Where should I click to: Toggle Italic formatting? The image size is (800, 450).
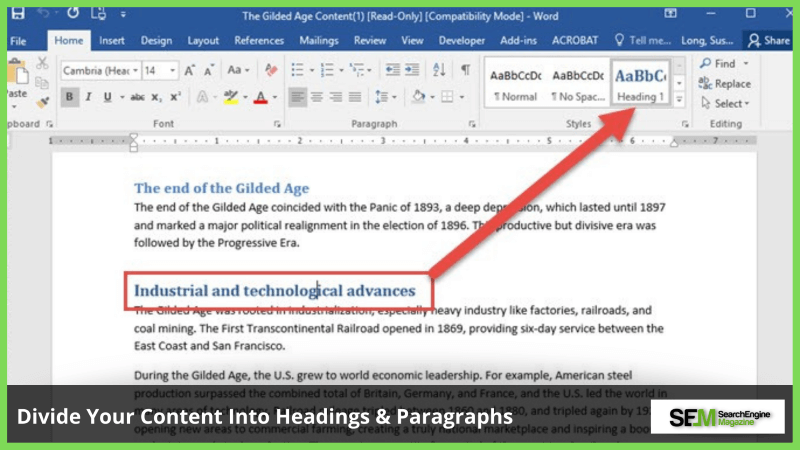tap(88, 97)
